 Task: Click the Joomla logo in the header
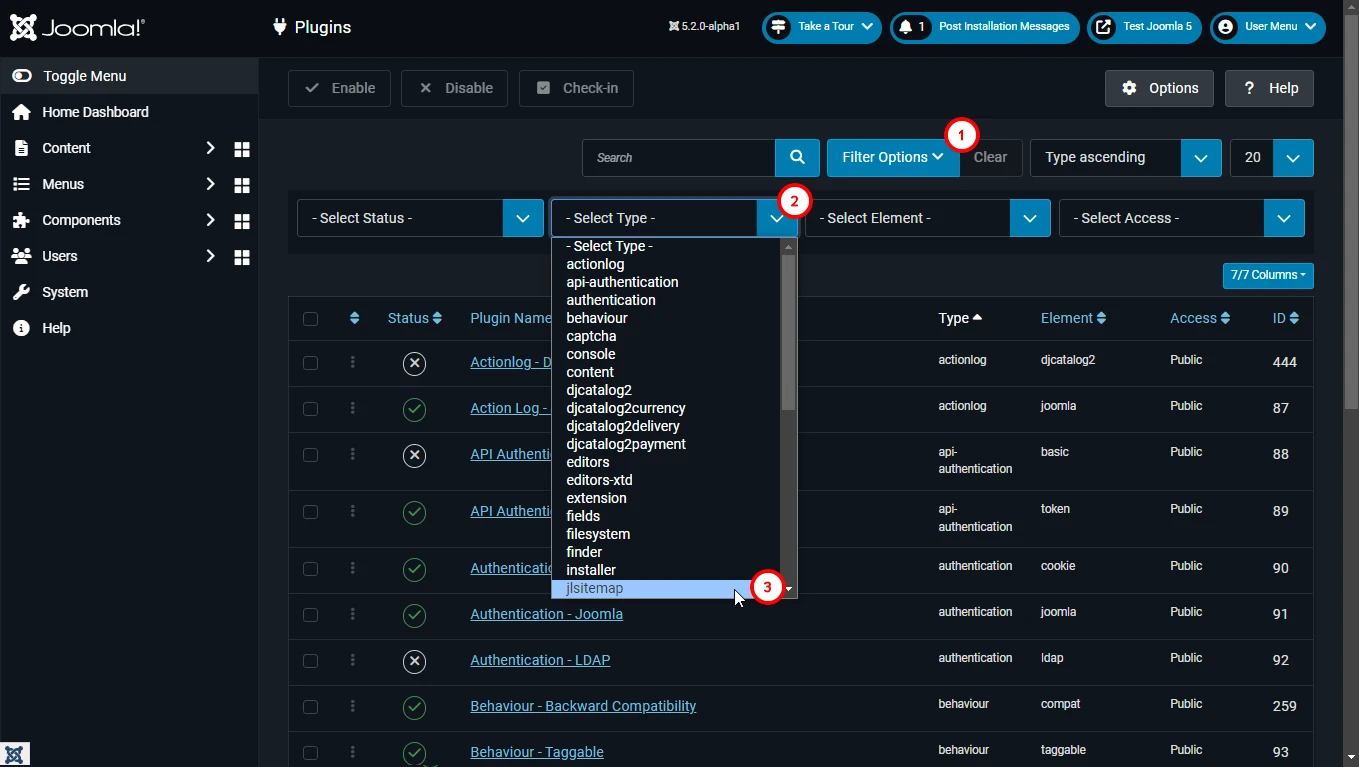click(77, 27)
